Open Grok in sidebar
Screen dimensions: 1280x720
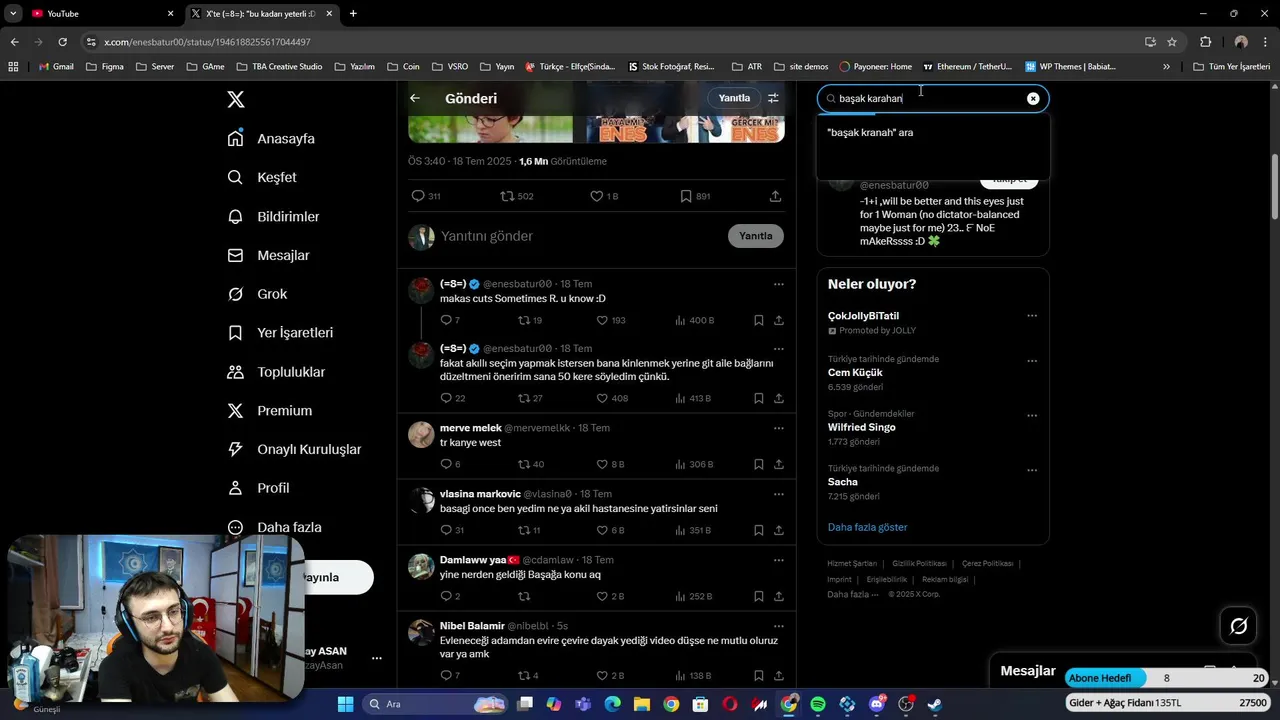[258, 294]
